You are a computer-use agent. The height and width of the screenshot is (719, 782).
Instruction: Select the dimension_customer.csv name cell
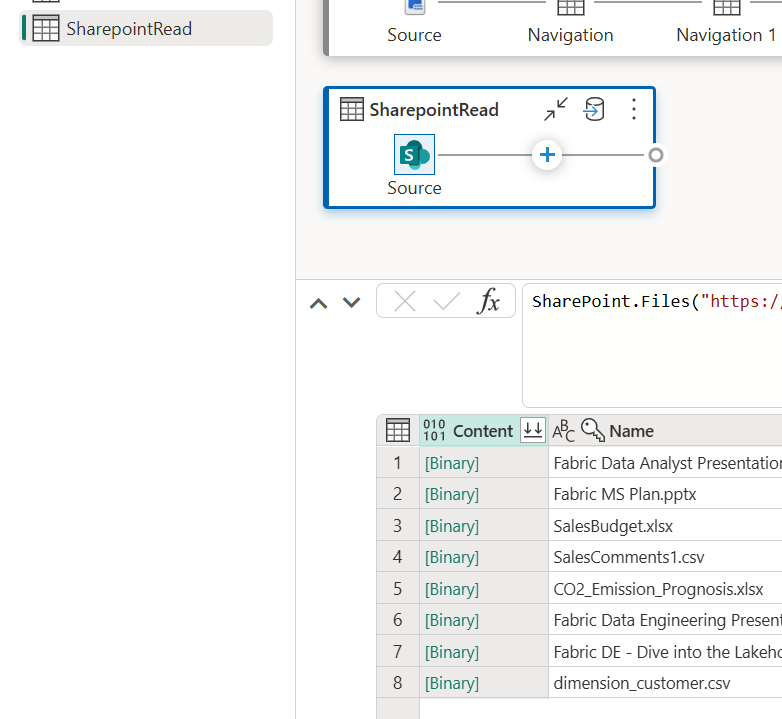click(x=665, y=683)
